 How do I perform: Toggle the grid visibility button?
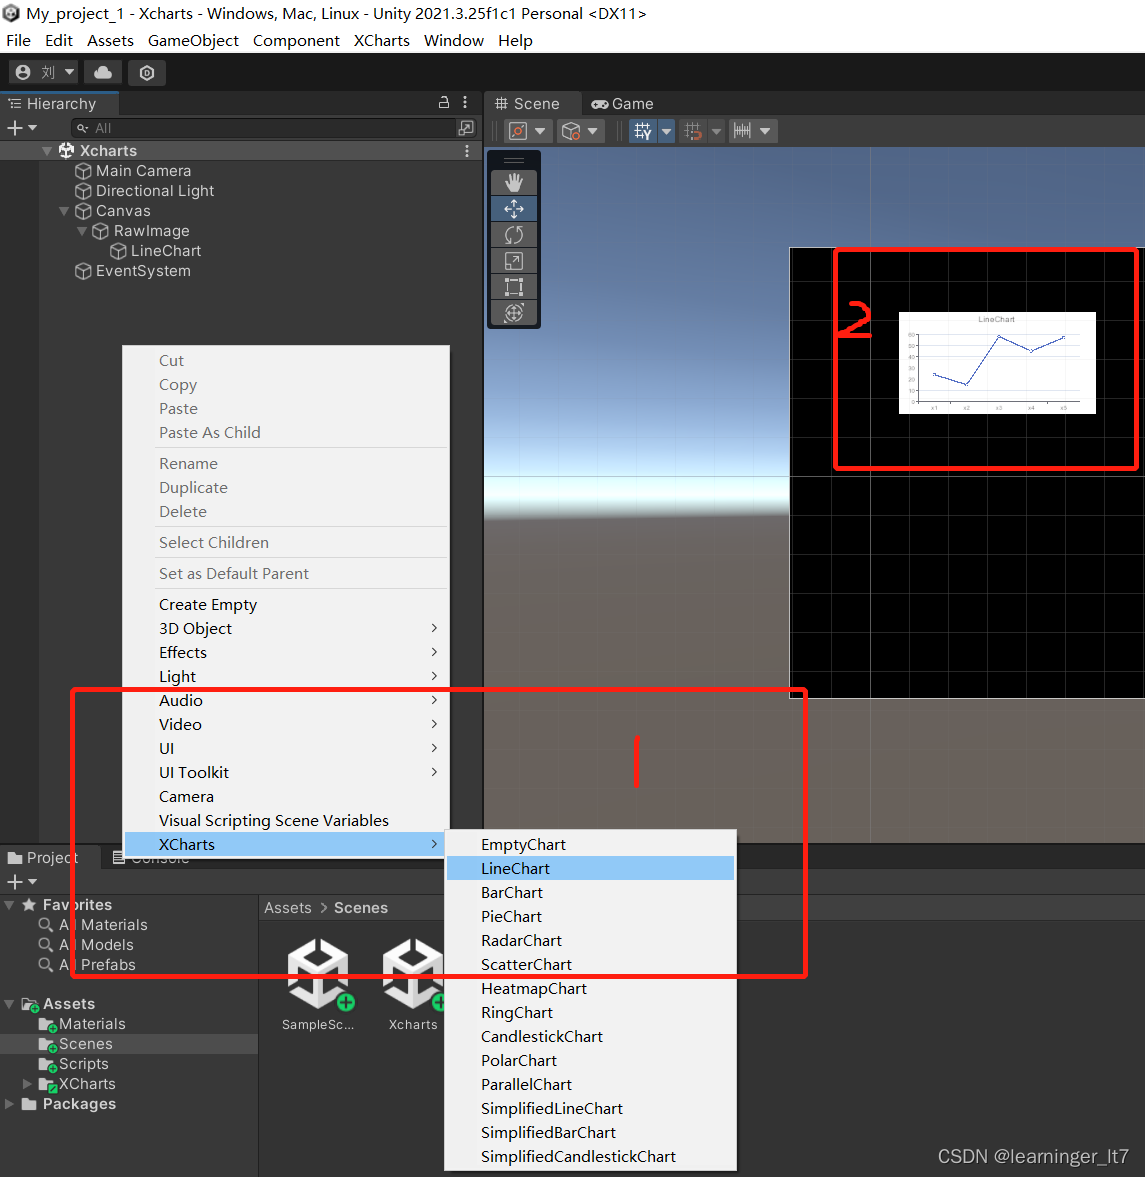643,131
